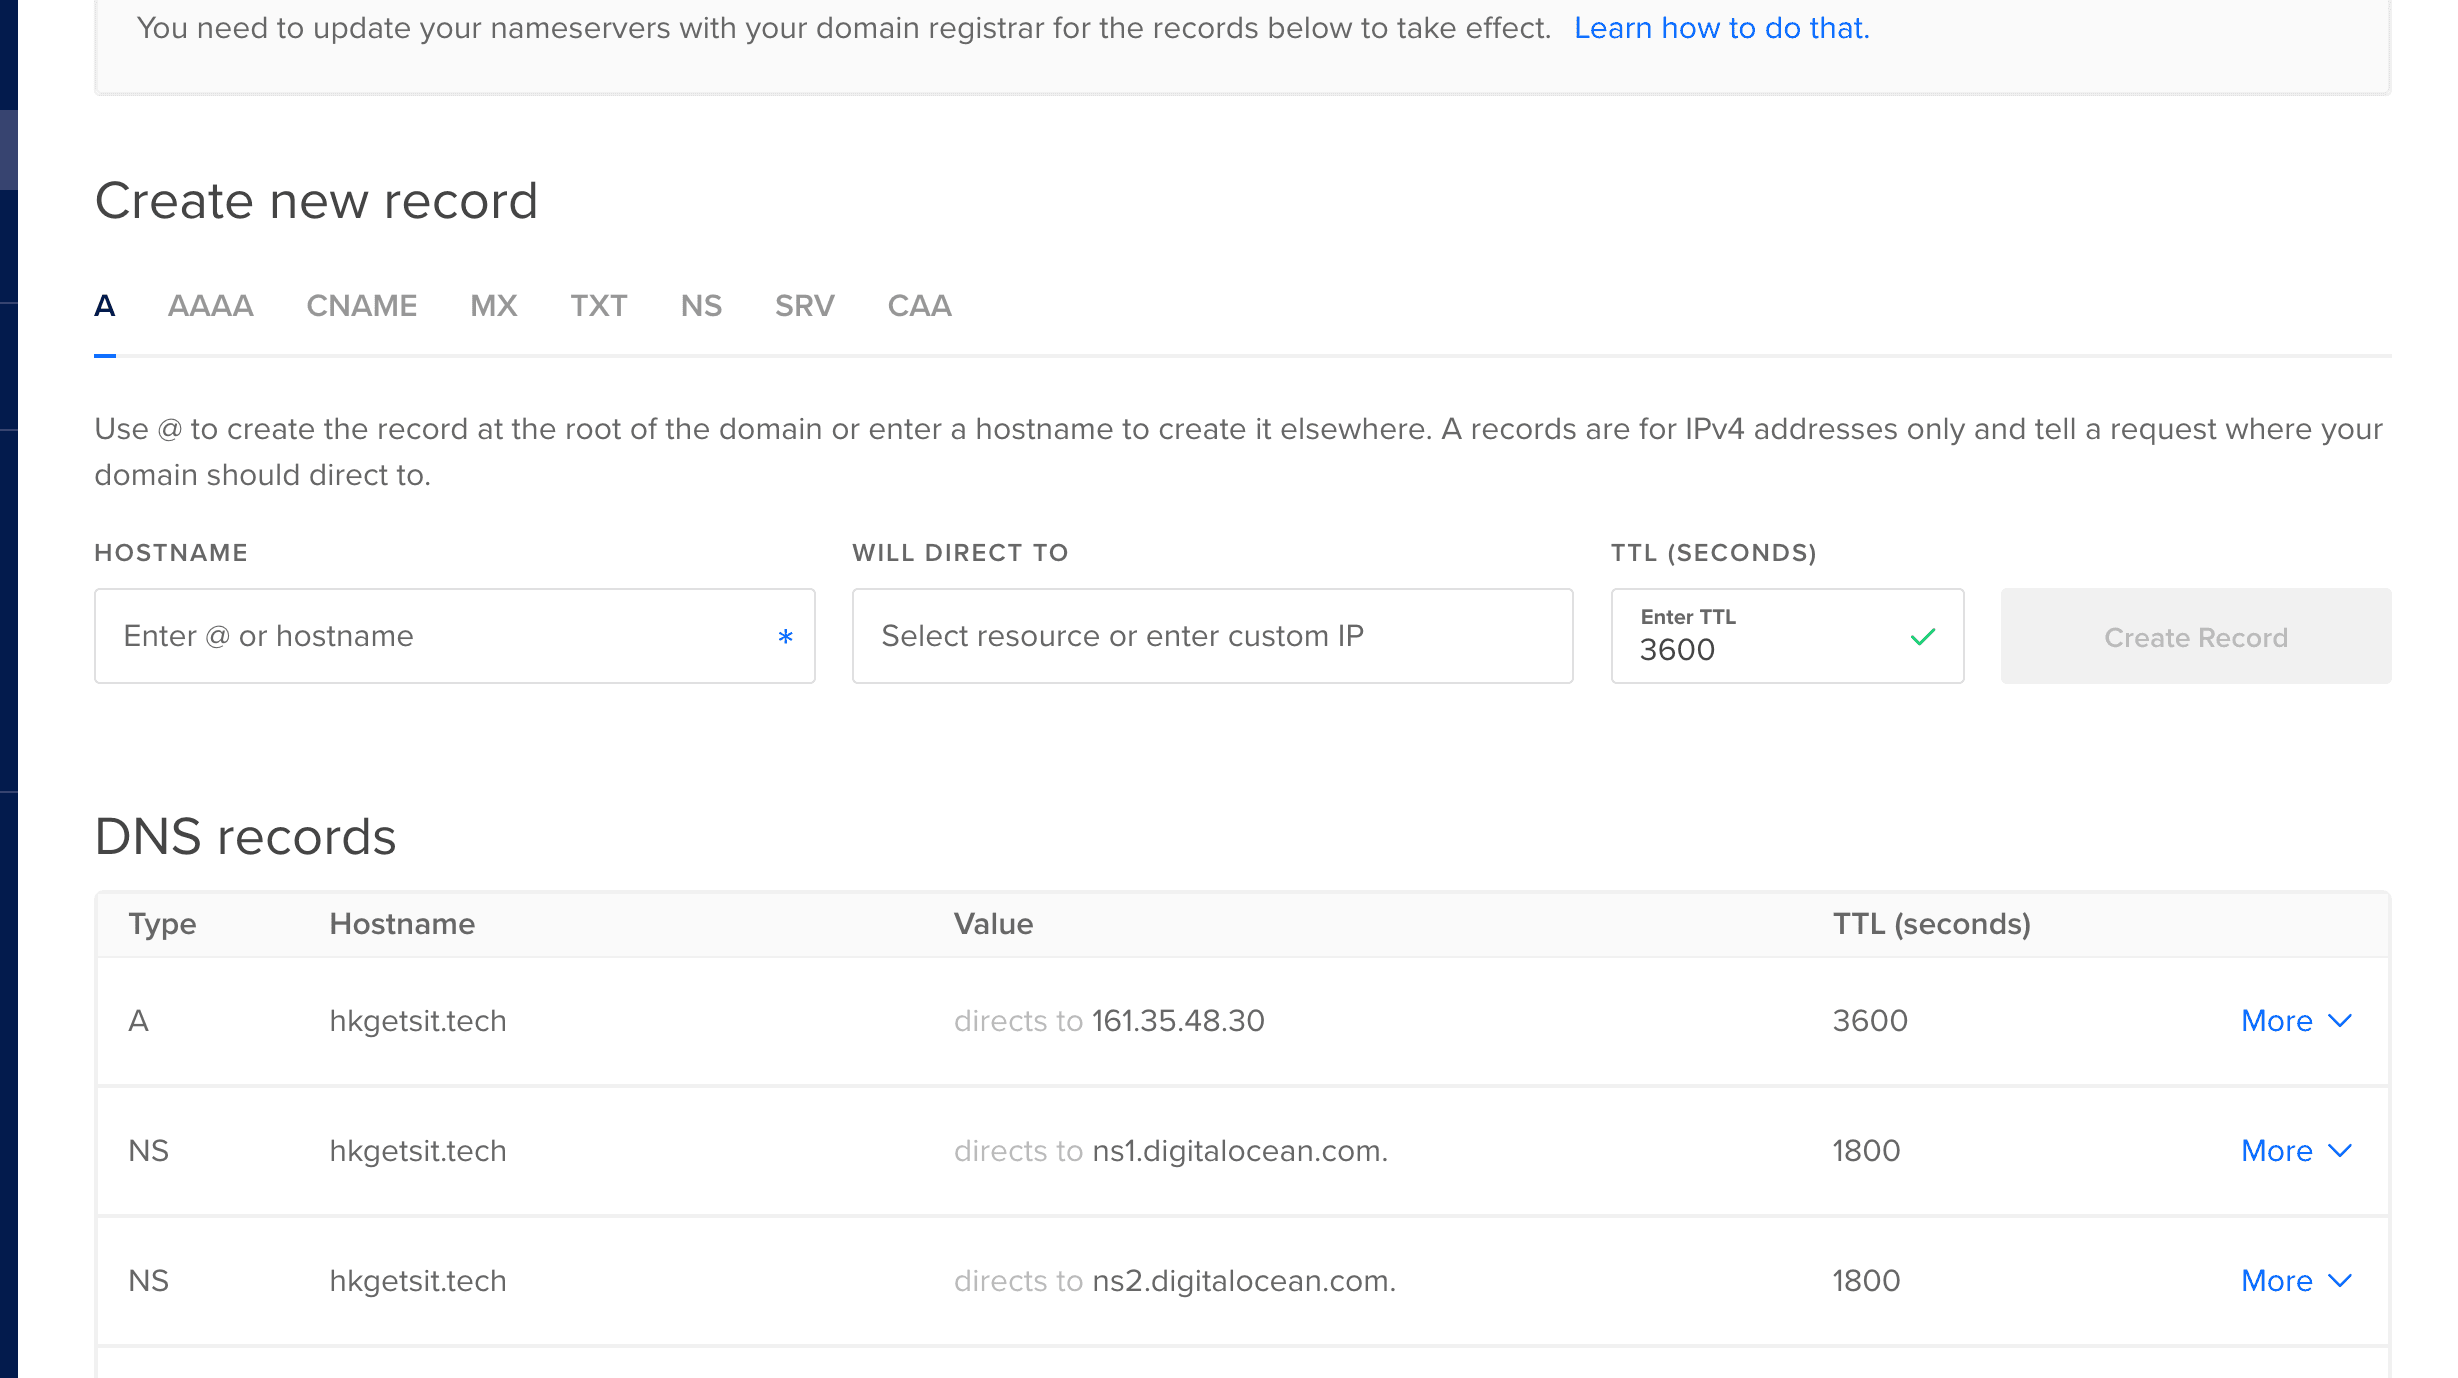Expand More menu for ns1.digitalocean.com record
The image size is (2458, 1378).
[x=2296, y=1151]
